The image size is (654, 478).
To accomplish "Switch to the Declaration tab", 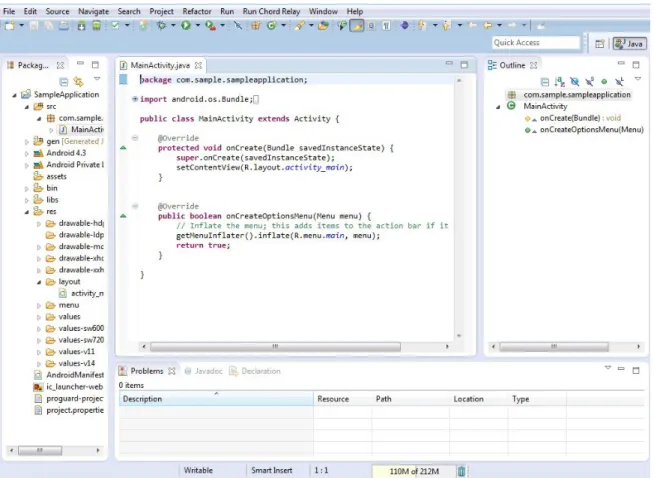I will tap(255, 371).
